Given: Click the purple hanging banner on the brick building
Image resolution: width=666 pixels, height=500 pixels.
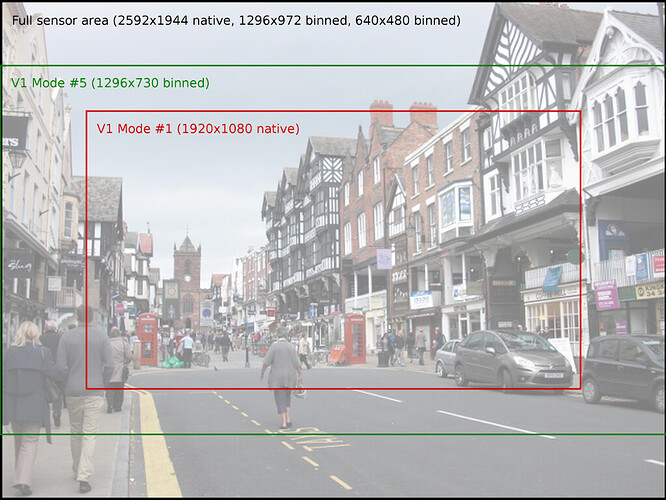Looking at the screenshot, I should coord(384,259).
